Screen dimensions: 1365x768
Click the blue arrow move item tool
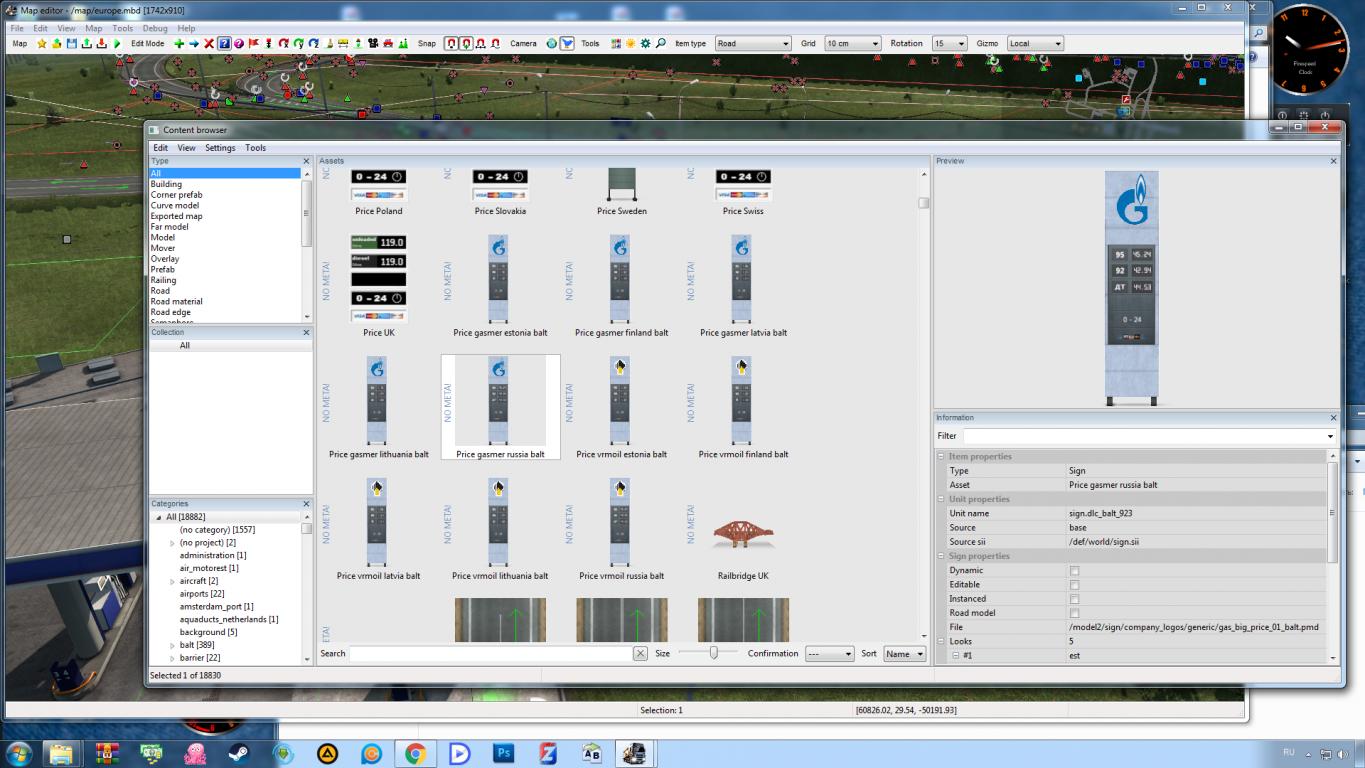tap(194, 44)
